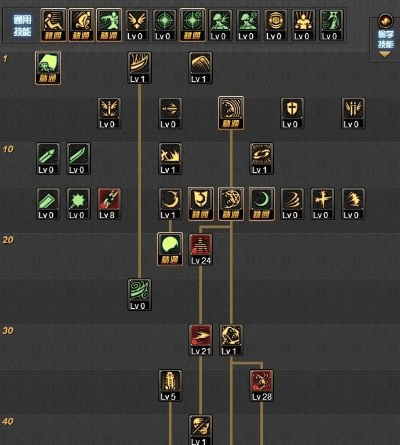400x445 pixels.
Task: Select the golden eye ring skill in the top bar
Action: click(x=275, y=25)
